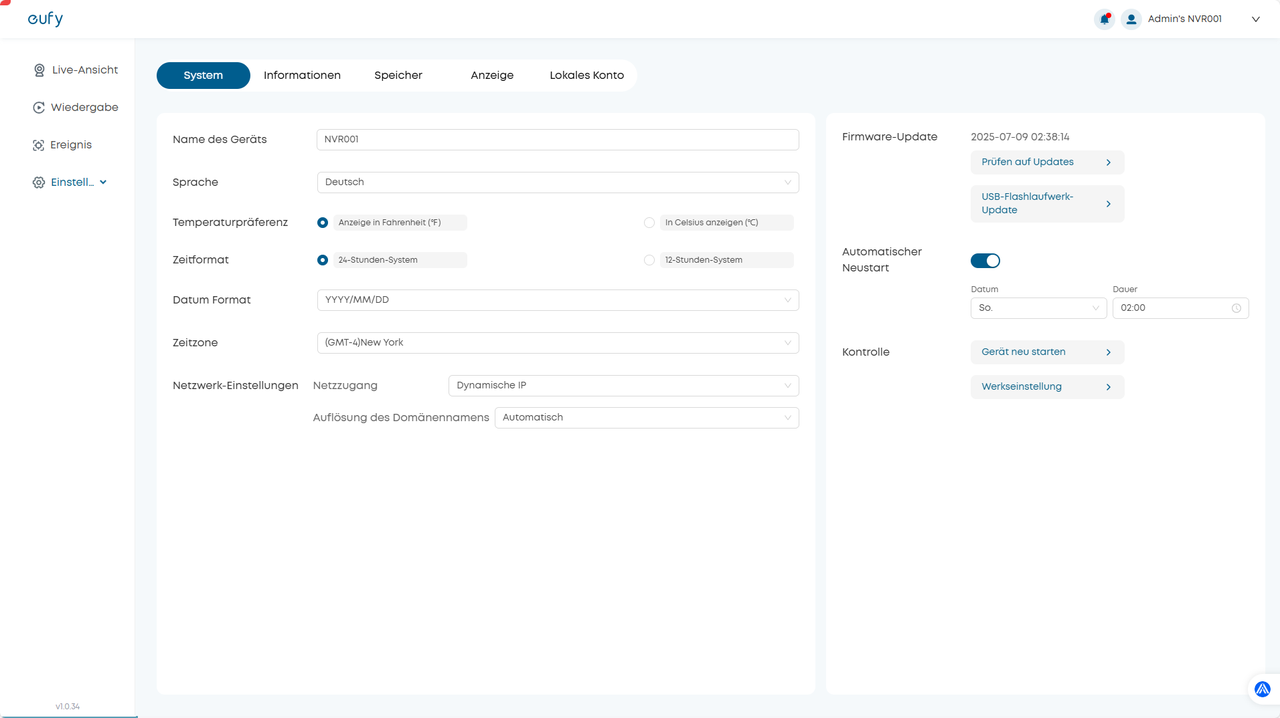
Task: Select In Celsius anzeigen radio button
Action: (x=649, y=223)
